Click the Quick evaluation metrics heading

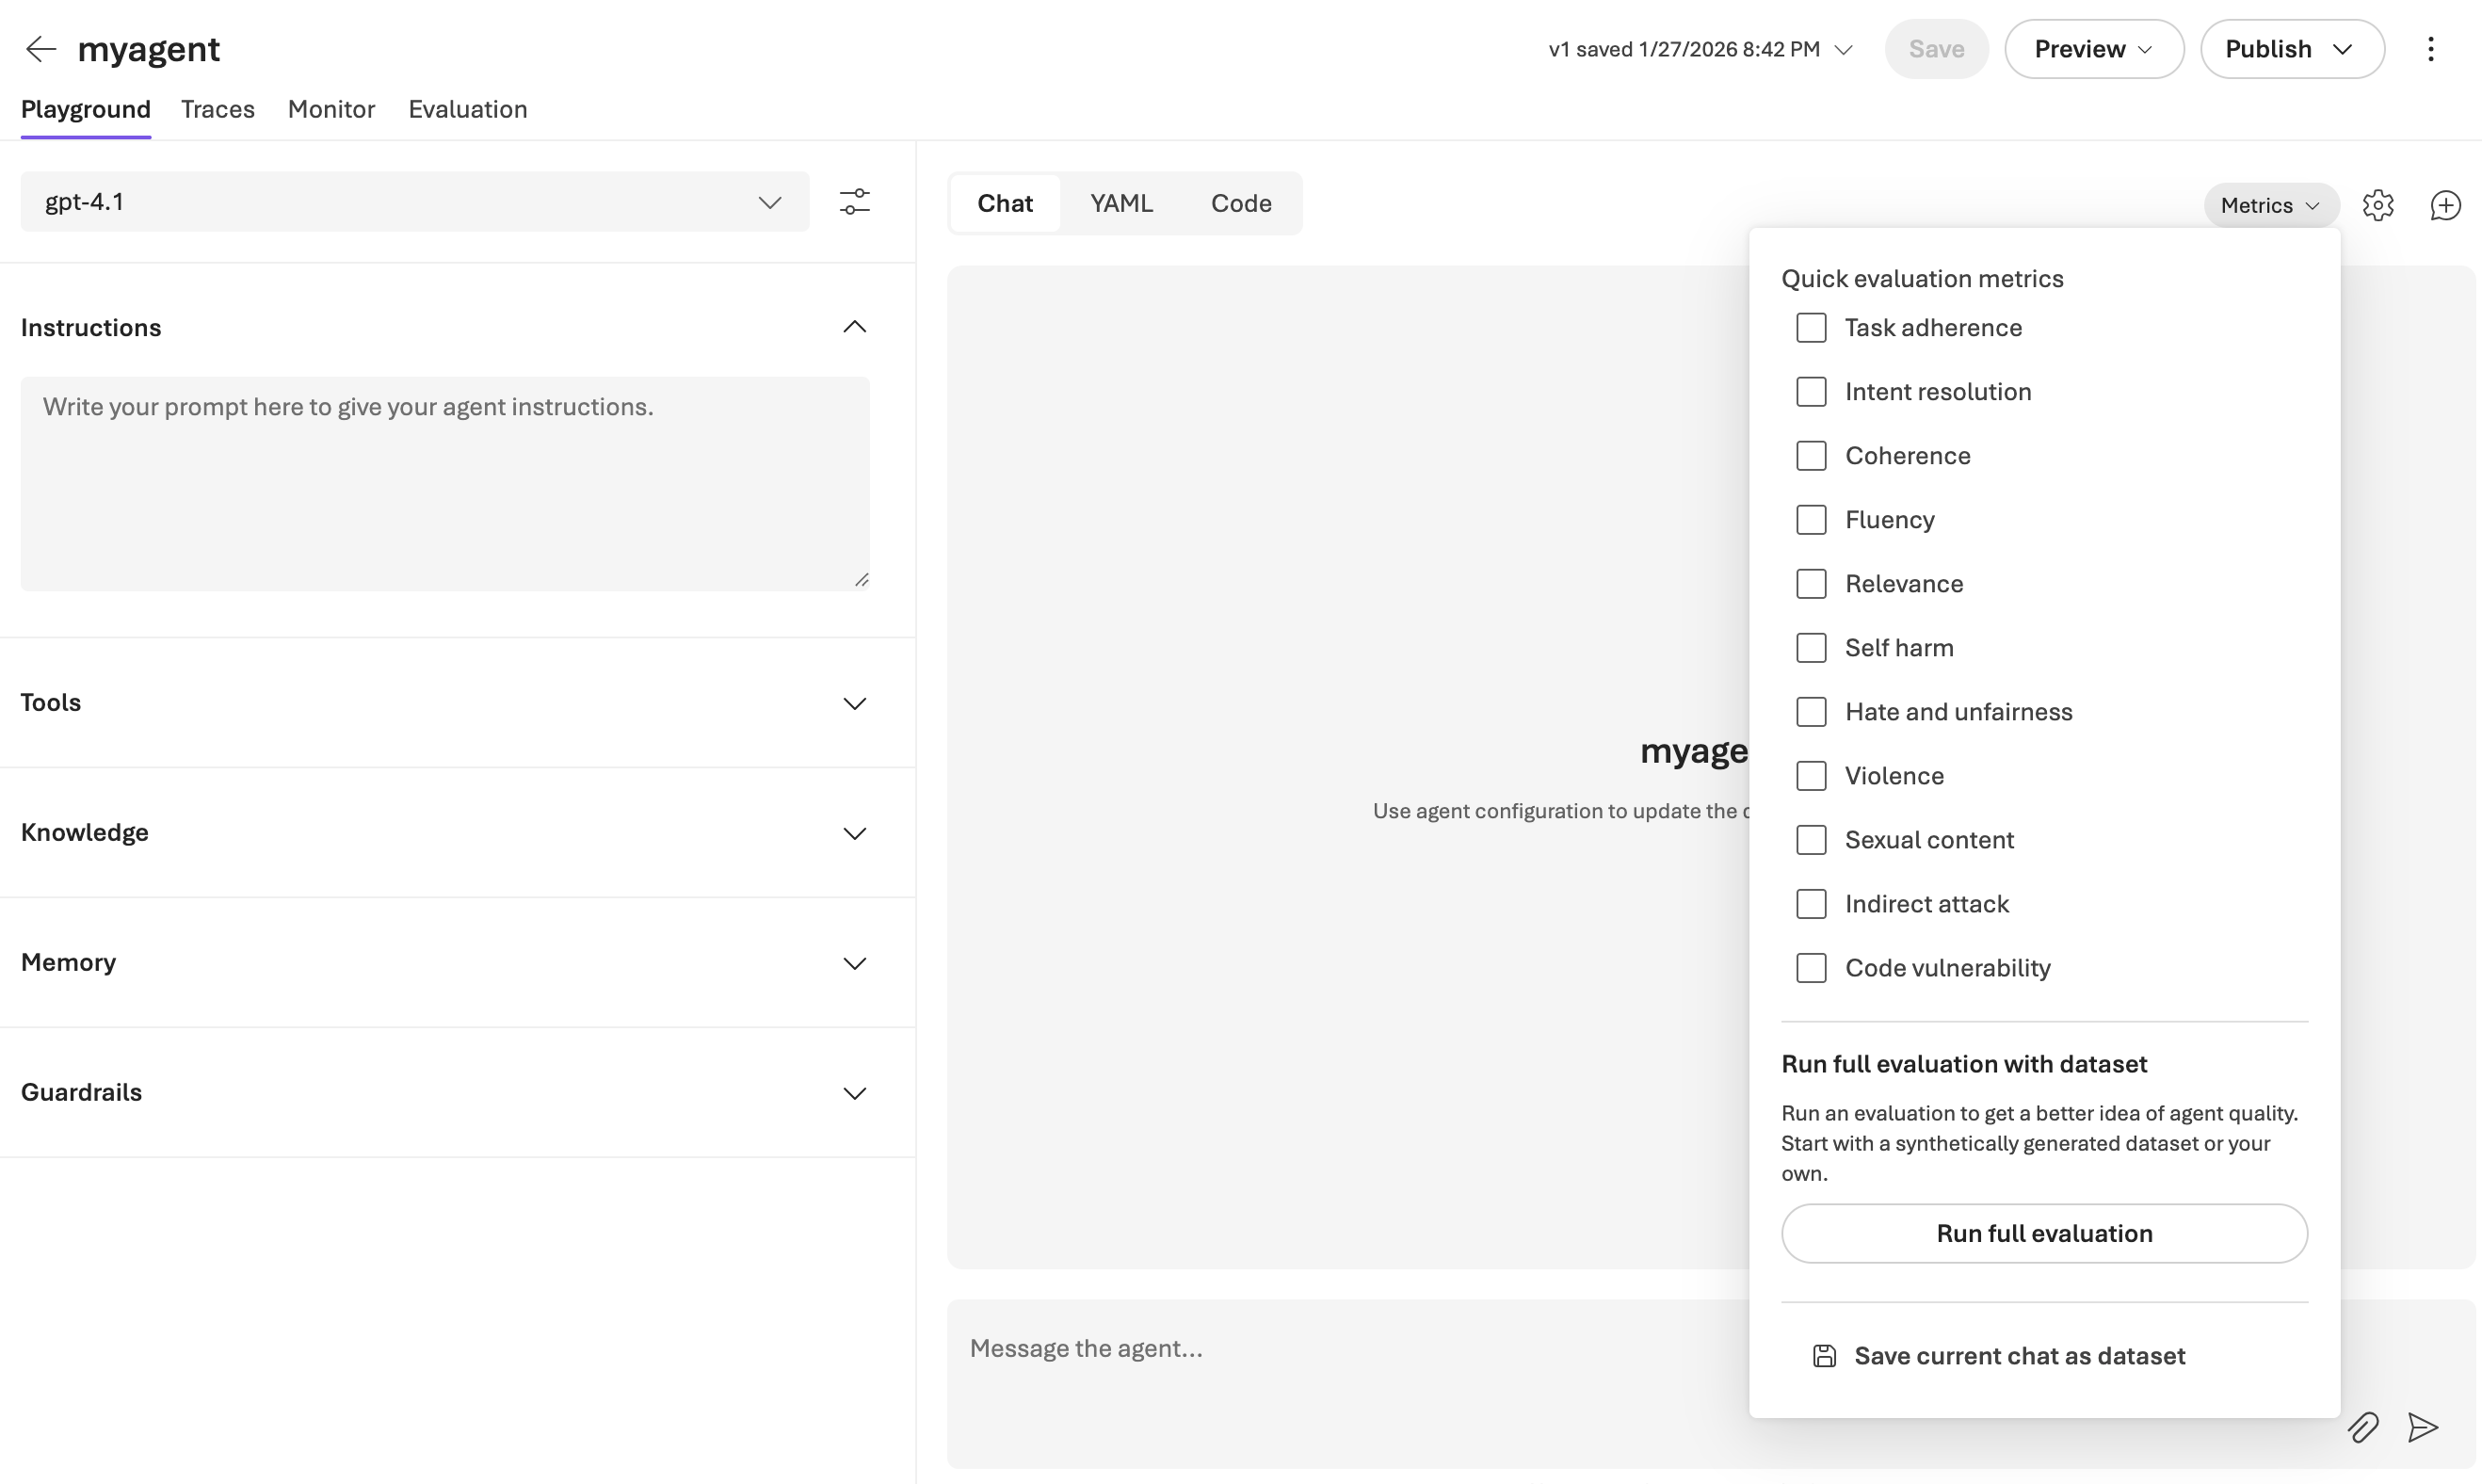tap(1922, 278)
